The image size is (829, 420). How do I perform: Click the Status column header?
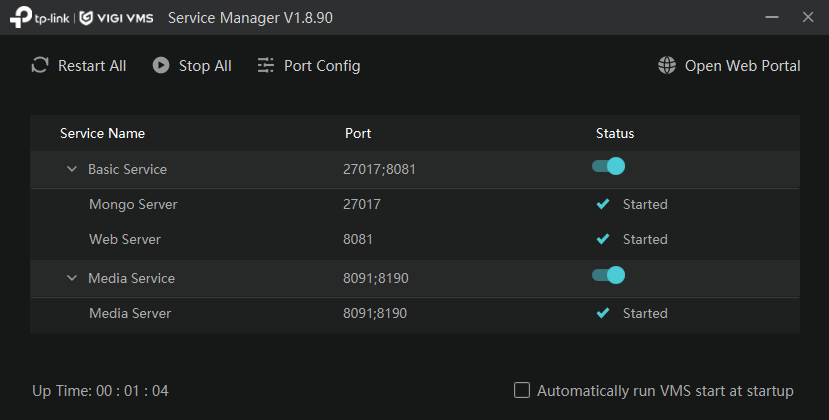point(615,133)
